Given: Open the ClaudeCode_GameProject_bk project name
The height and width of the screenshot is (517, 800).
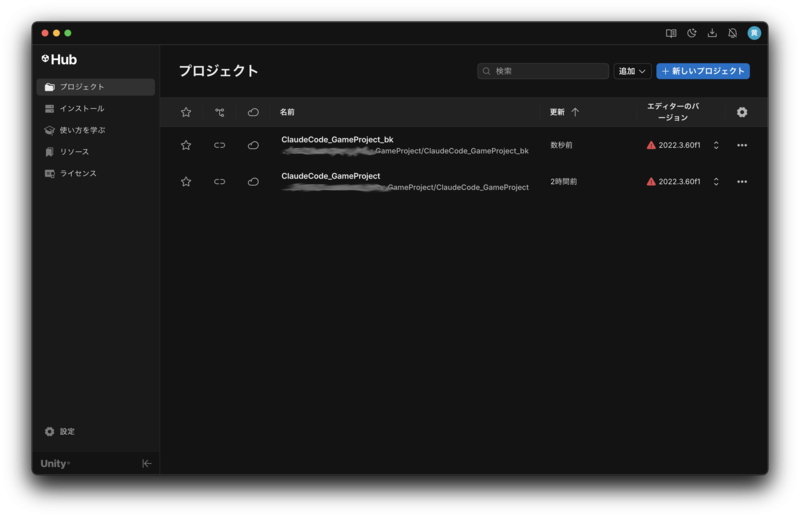Looking at the screenshot, I should pos(337,139).
